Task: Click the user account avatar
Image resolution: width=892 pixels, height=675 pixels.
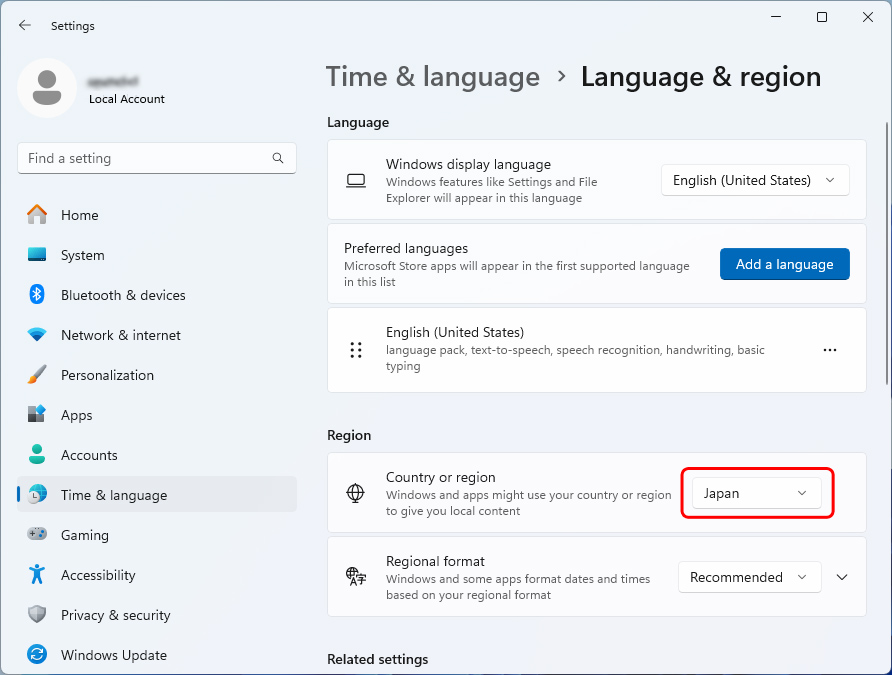Action: pyautogui.click(x=47, y=88)
